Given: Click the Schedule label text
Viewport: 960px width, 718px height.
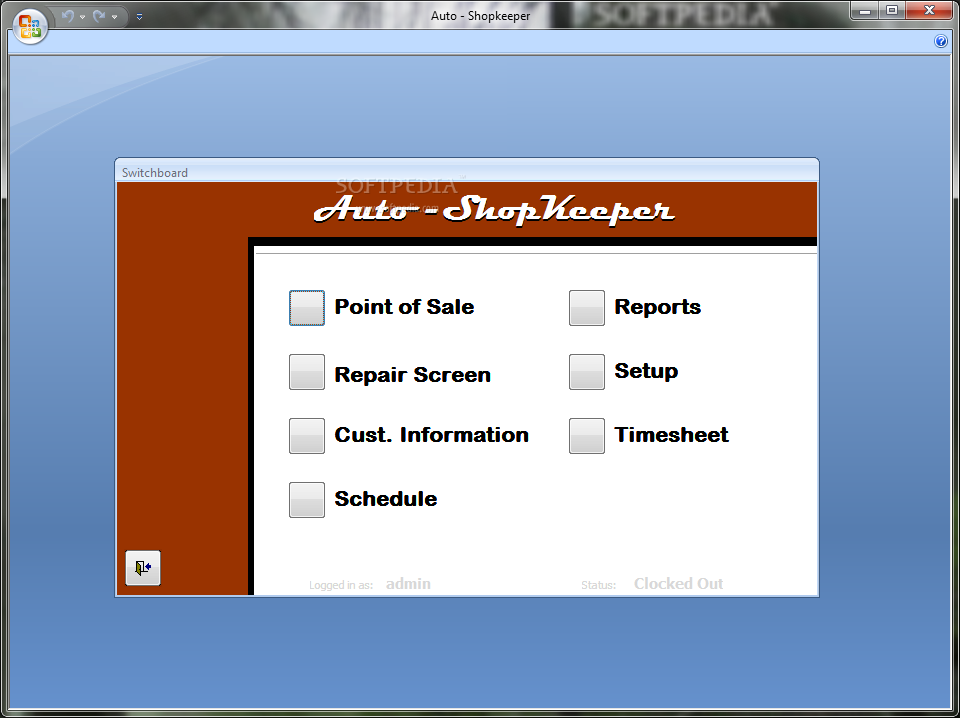Looking at the screenshot, I should coord(386,499).
